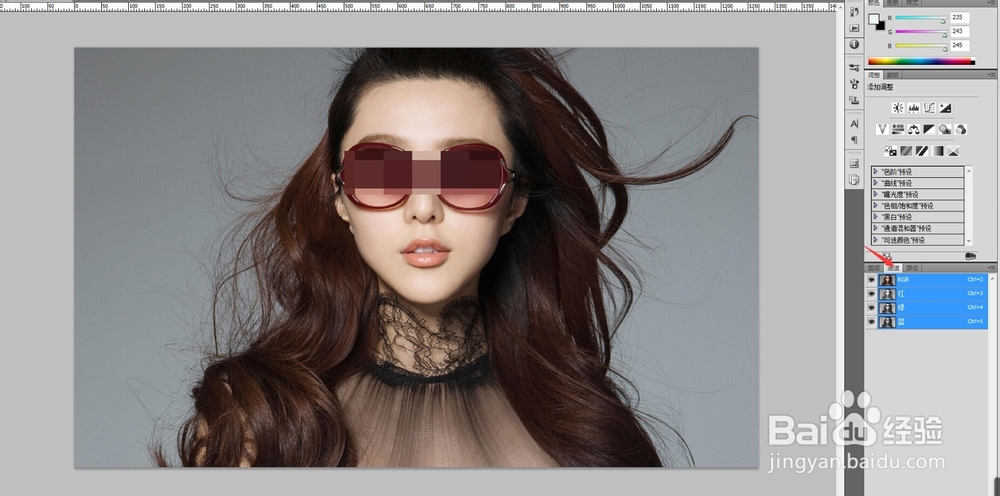Image resolution: width=1000 pixels, height=496 pixels.
Task: Add a Levels adjustment layer
Action: [913, 108]
